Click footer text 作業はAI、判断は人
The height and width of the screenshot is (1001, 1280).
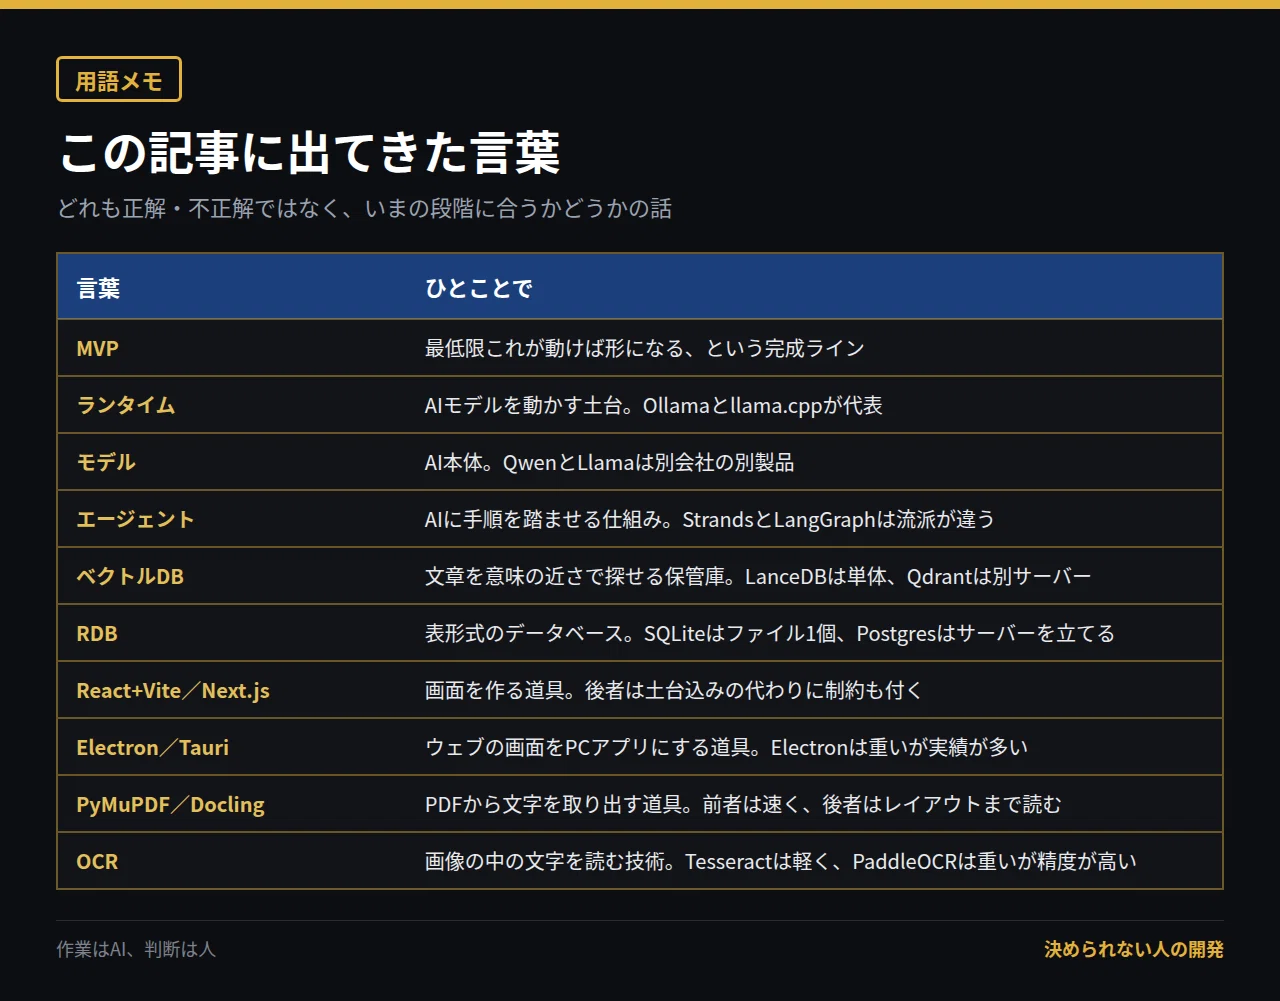click(x=136, y=949)
